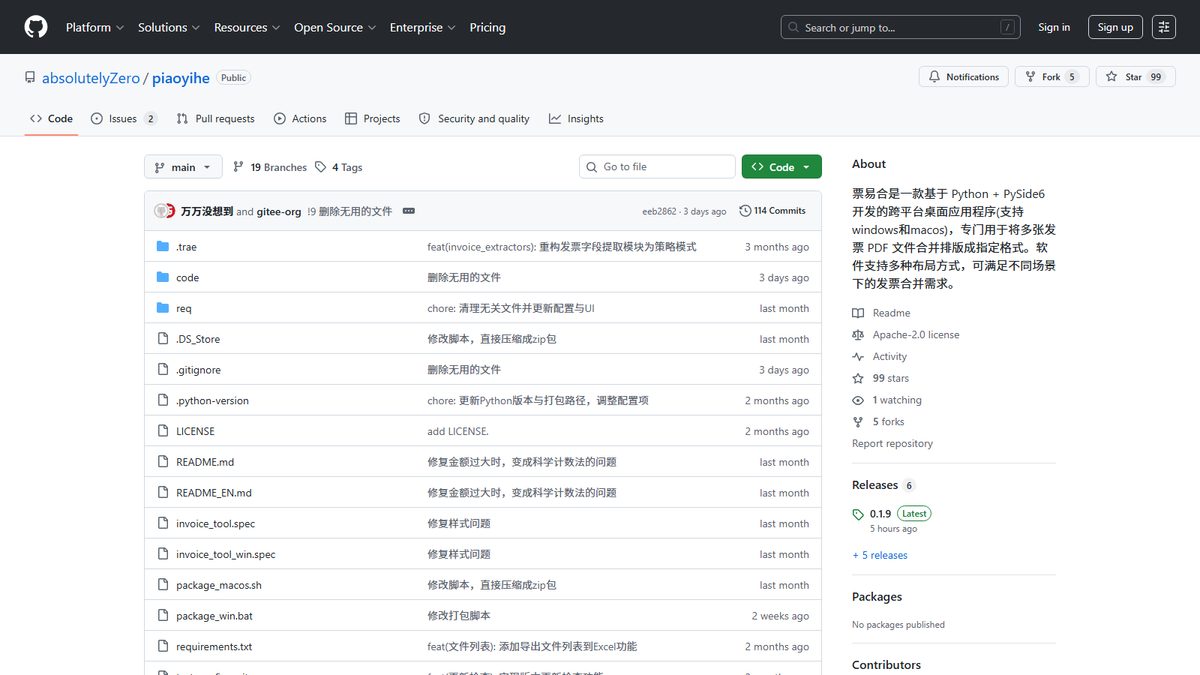Open the Security and quality tab
The image size is (1200, 675).
[474, 118]
